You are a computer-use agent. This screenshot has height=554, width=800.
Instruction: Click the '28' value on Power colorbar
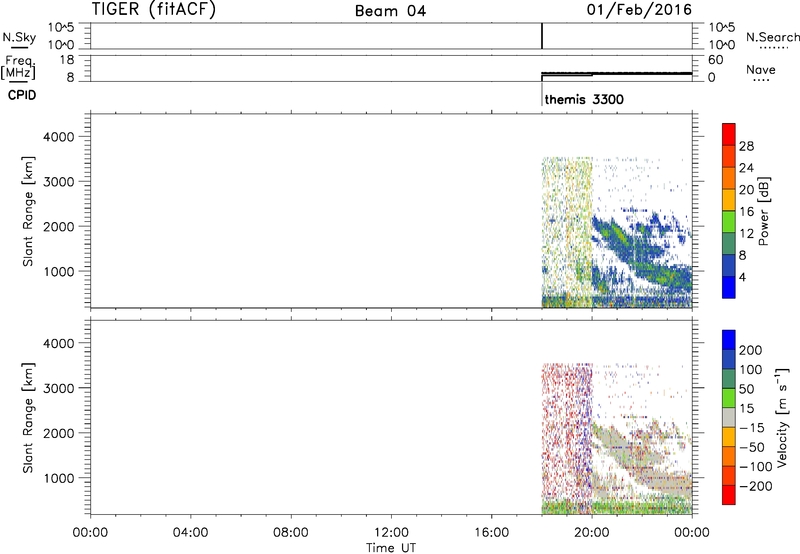(746, 146)
